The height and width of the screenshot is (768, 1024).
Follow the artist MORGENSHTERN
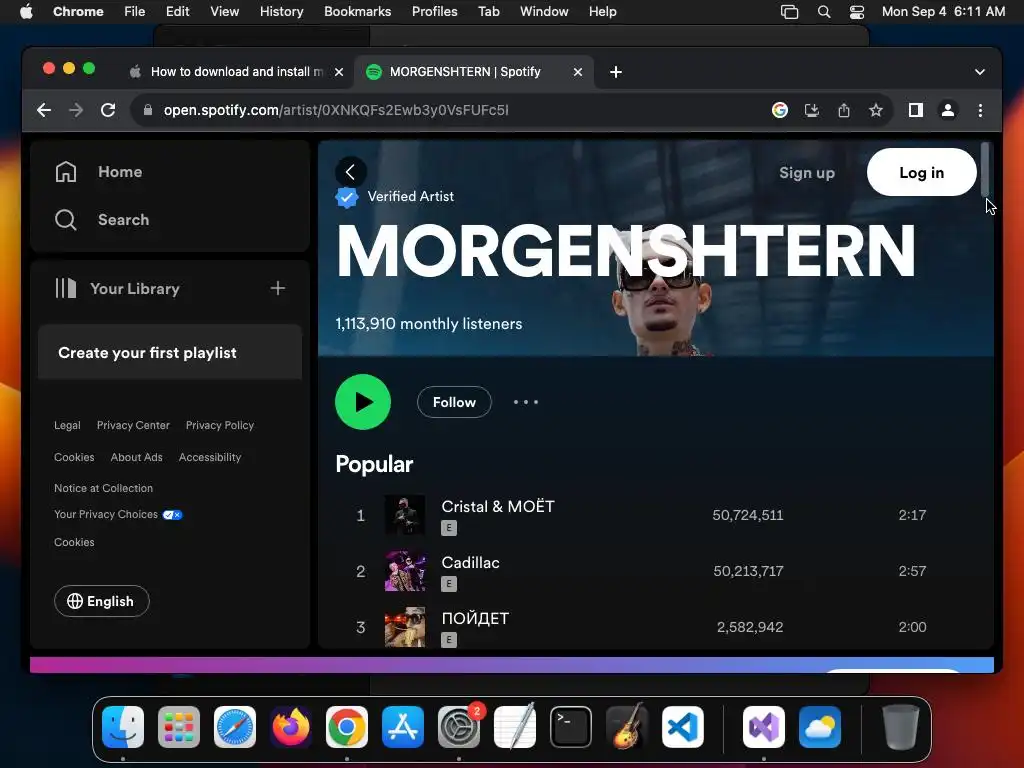tap(455, 402)
